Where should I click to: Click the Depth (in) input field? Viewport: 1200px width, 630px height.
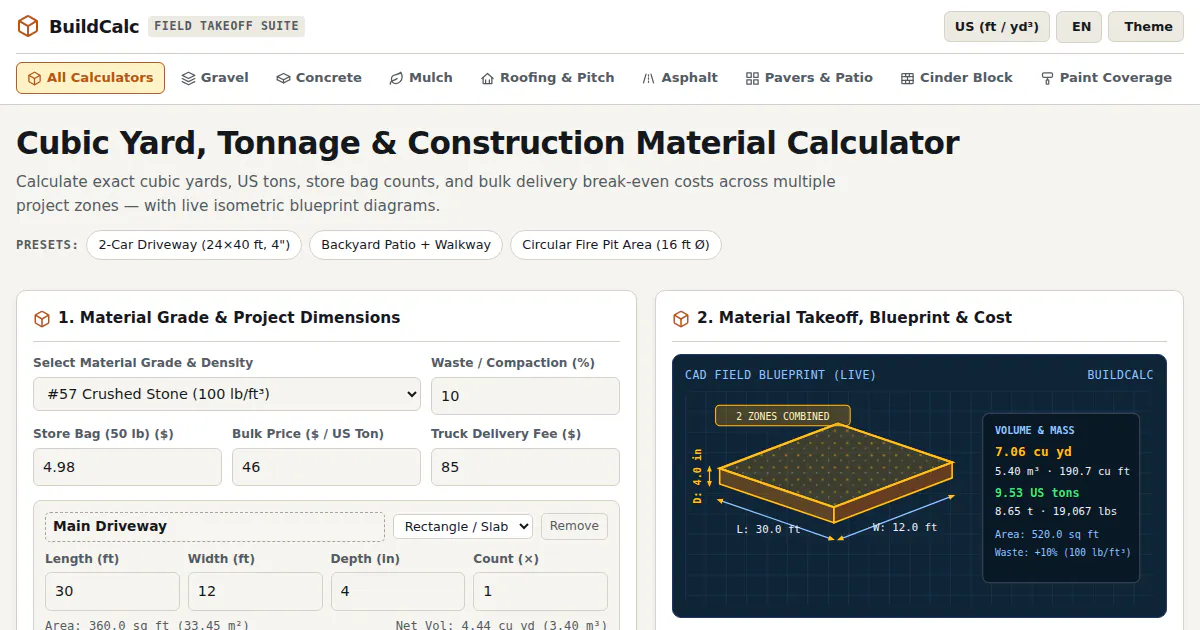point(398,591)
